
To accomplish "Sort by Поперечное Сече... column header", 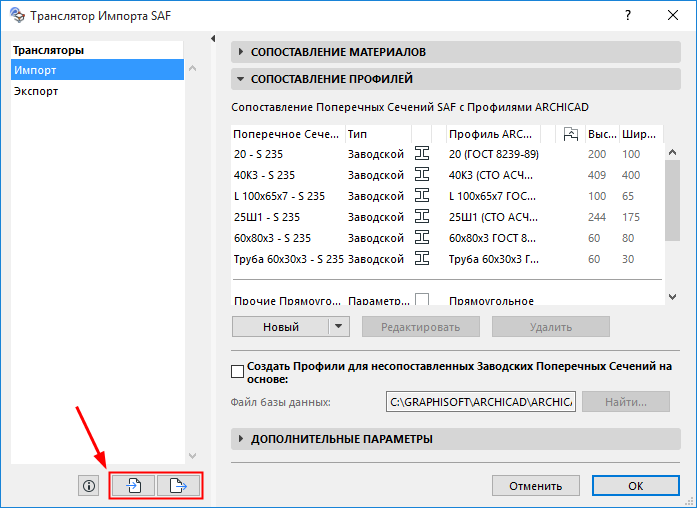I will pos(288,134).
